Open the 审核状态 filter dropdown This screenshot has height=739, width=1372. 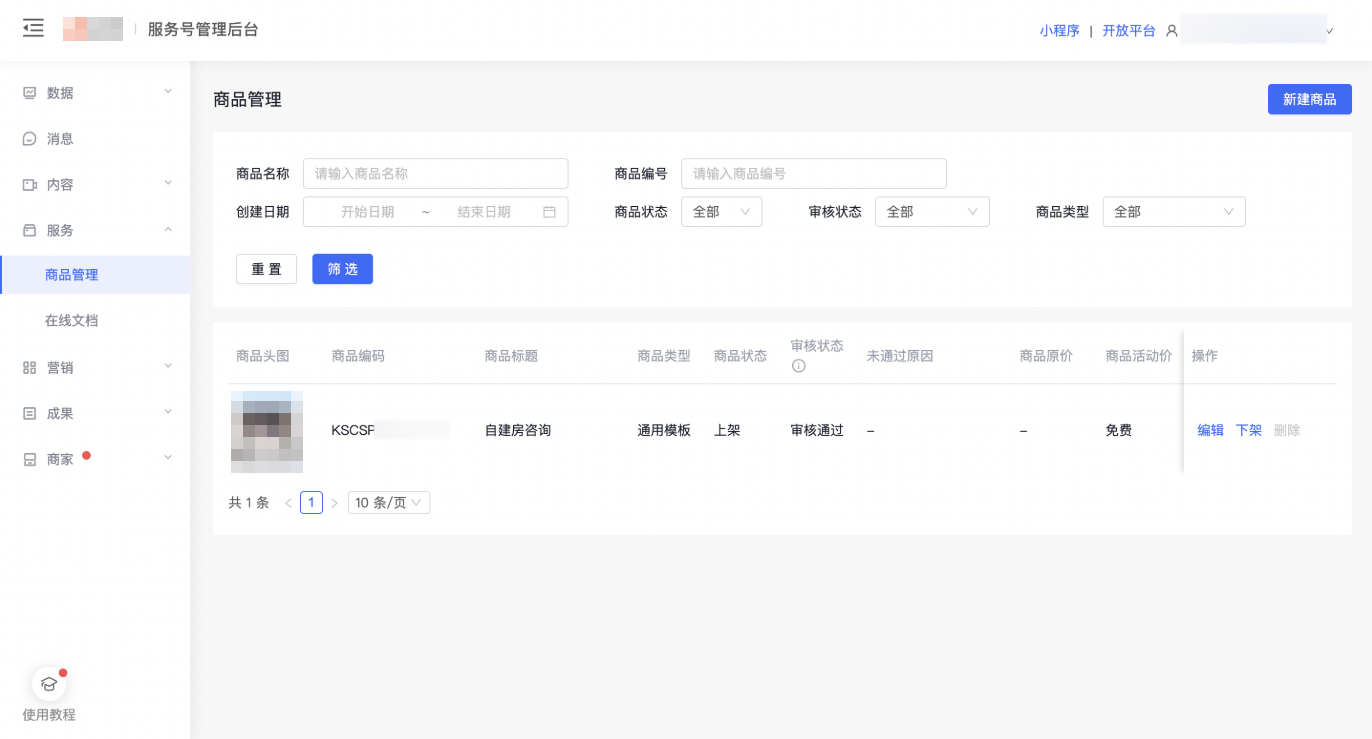tap(931, 212)
